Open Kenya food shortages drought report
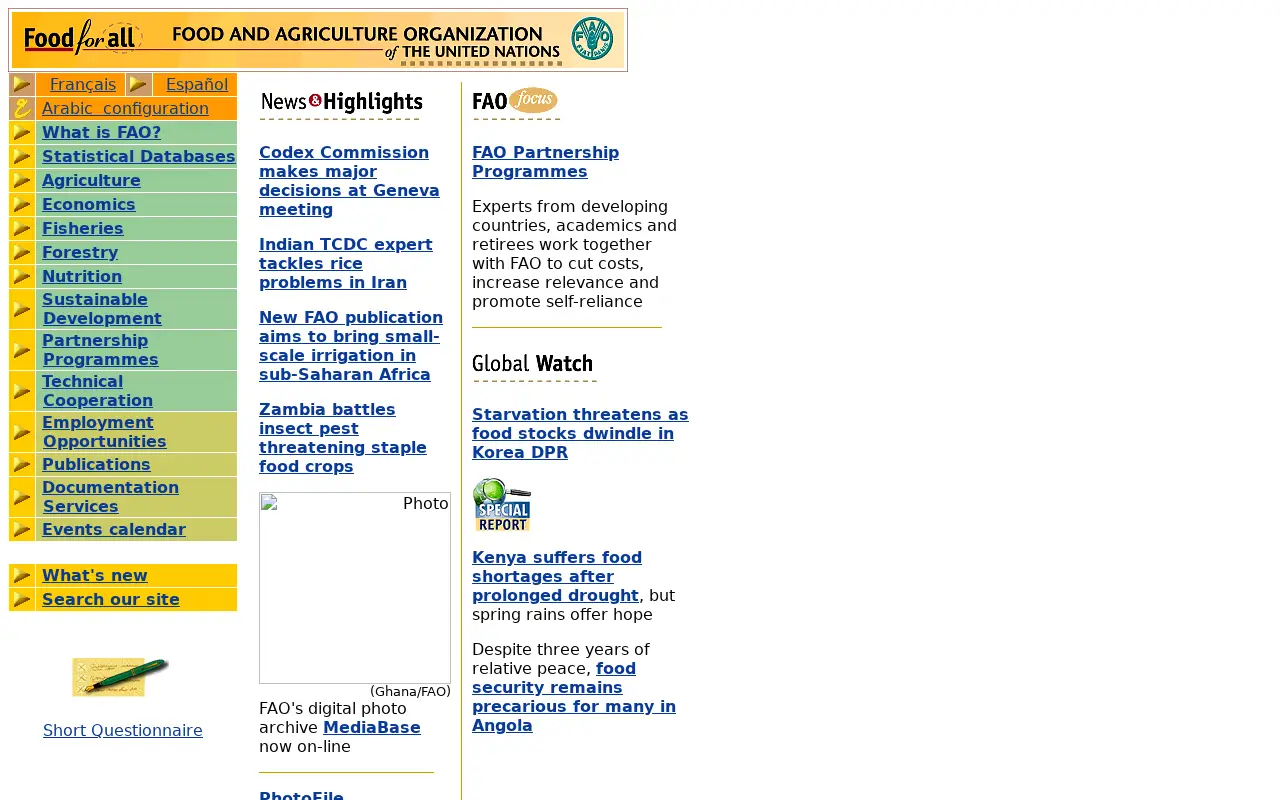 (x=557, y=577)
